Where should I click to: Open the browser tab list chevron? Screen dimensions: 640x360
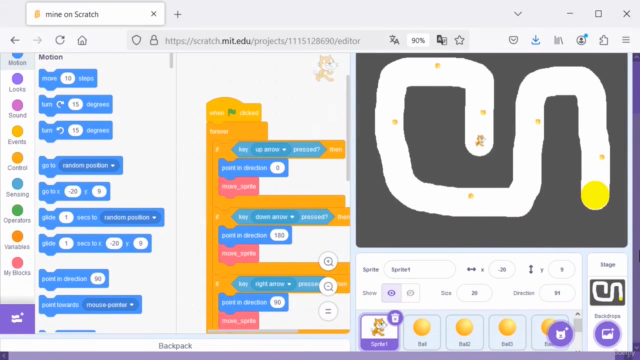pyautogui.click(x=518, y=14)
